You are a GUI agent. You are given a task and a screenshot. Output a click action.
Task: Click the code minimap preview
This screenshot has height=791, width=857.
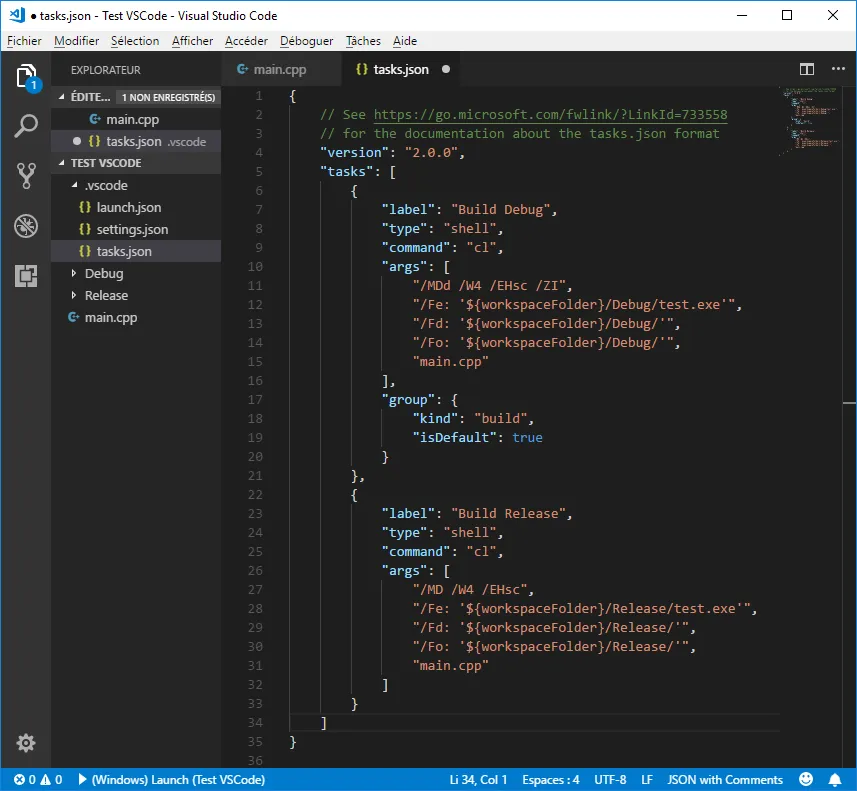click(810, 121)
